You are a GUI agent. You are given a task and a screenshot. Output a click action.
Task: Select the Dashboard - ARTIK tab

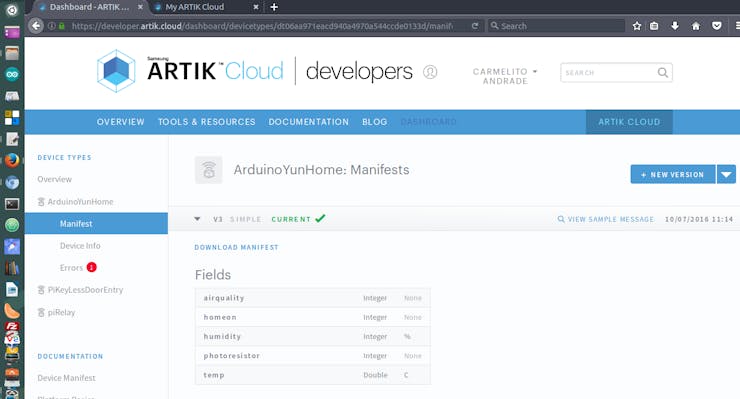(90, 7)
